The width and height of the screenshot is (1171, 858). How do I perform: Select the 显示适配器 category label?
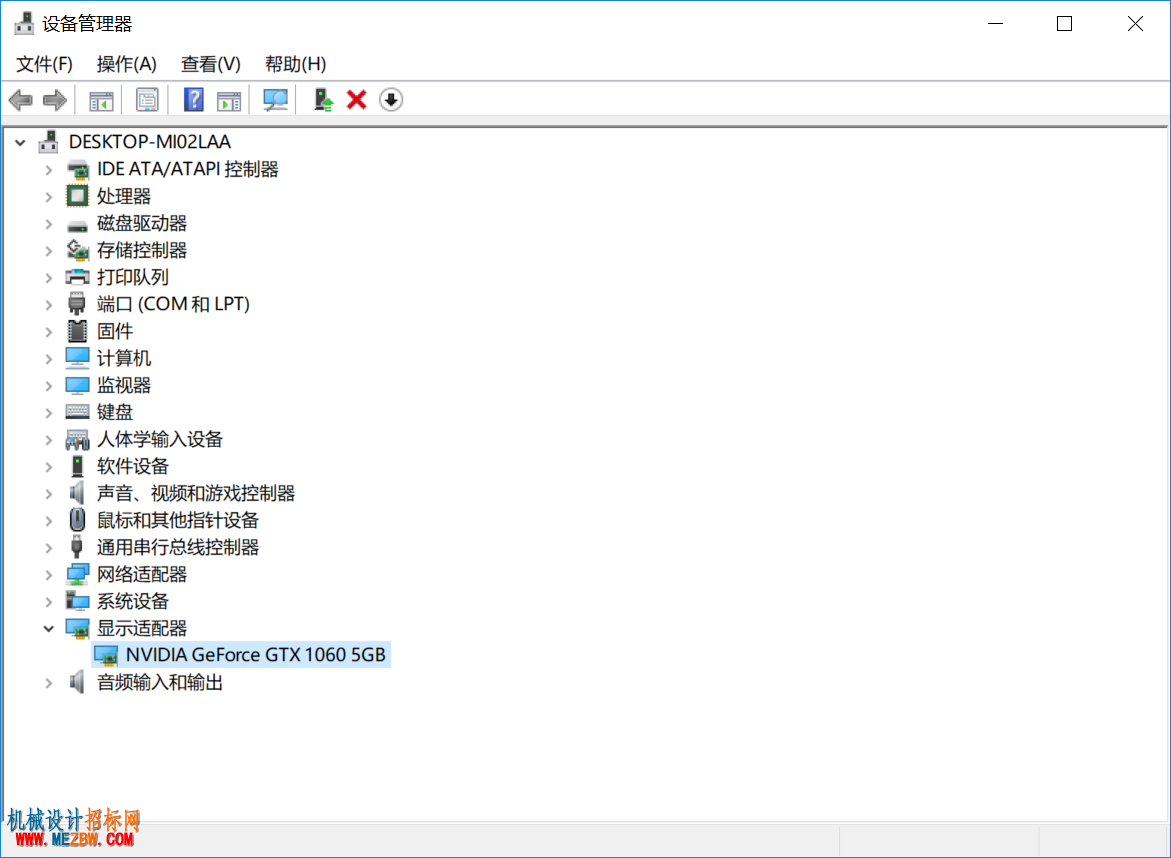click(x=142, y=628)
